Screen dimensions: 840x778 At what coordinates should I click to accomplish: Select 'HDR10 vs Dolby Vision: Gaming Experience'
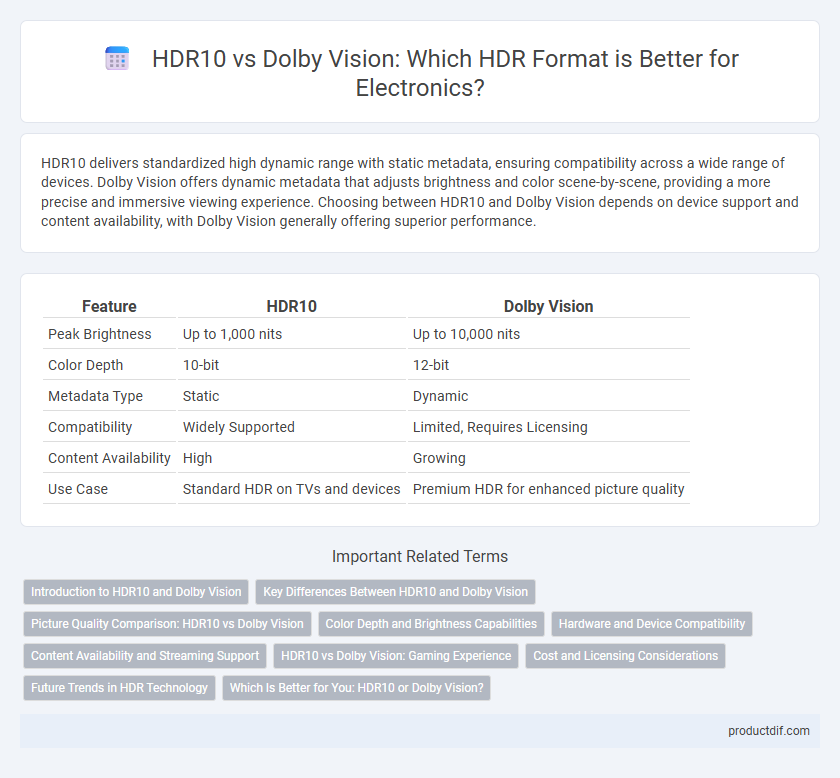pos(396,656)
